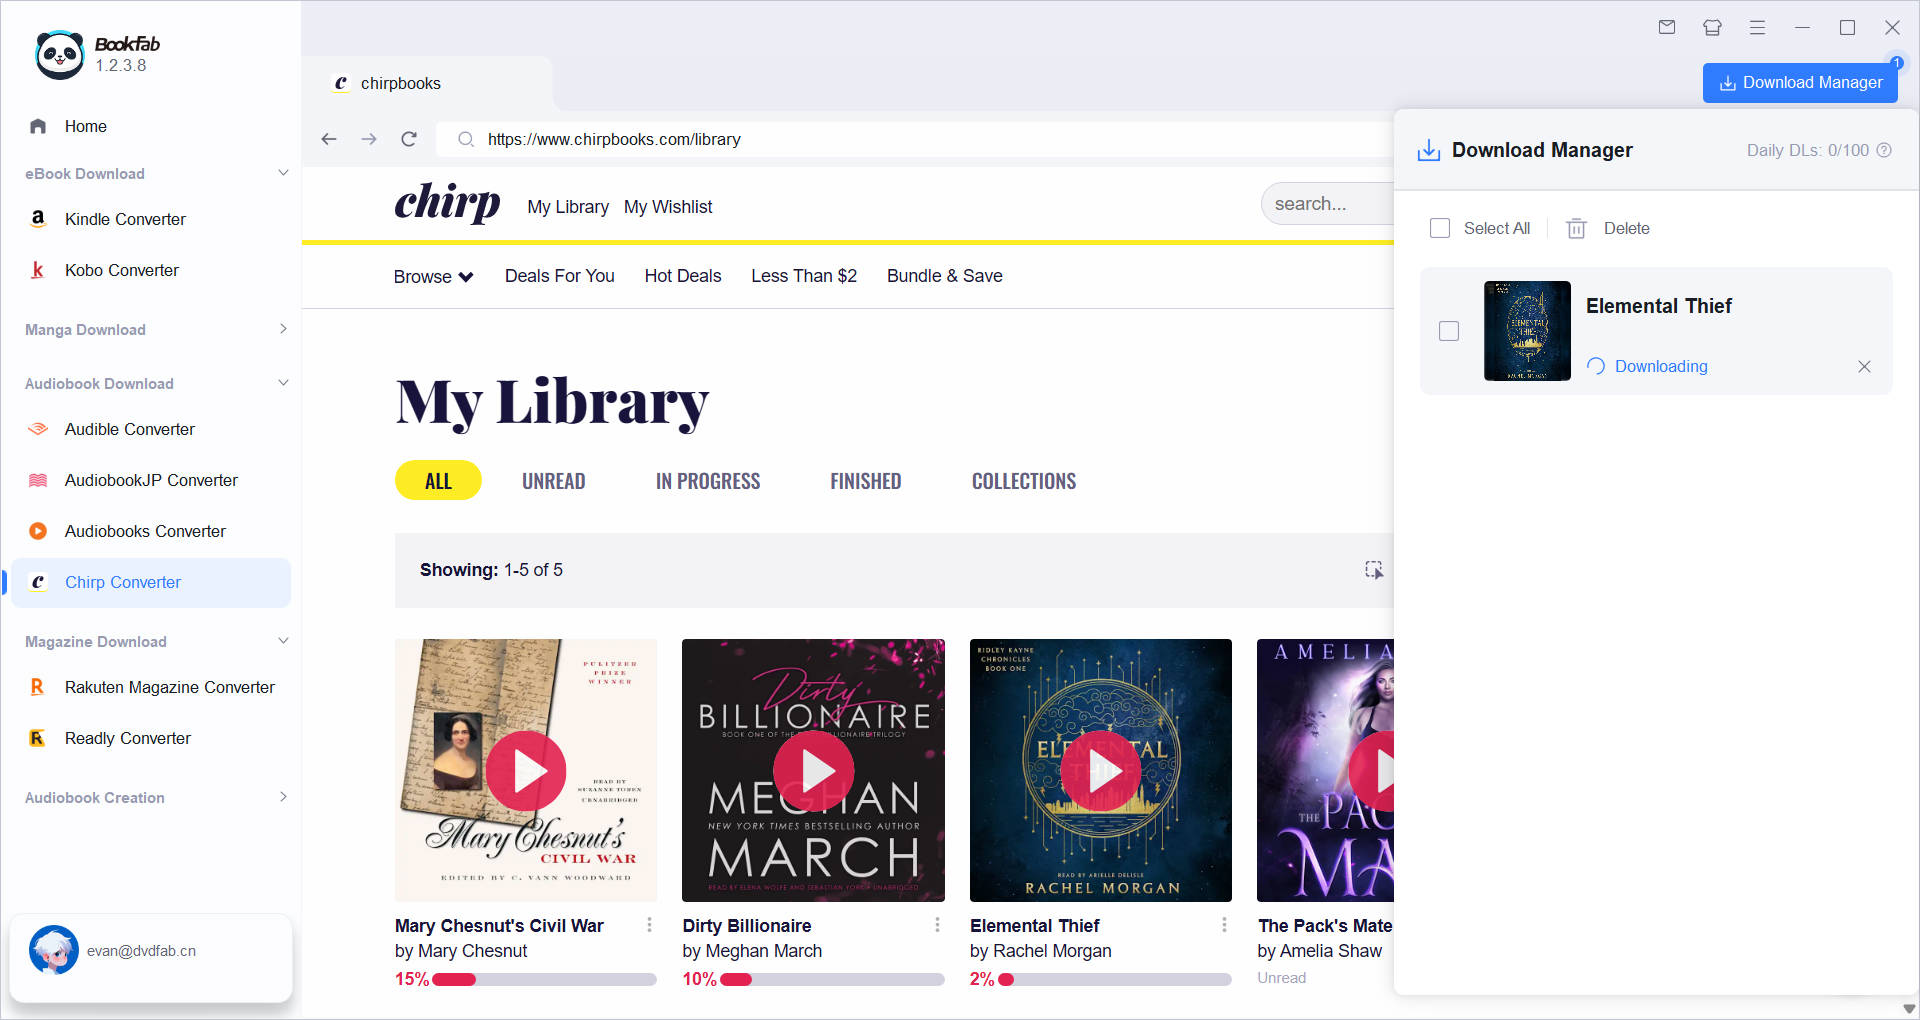Image resolution: width=1920 pixels, height=1020 pixels.
Task: Click the page scroll-down arrow
Action: click(x=1909, y=1009)
